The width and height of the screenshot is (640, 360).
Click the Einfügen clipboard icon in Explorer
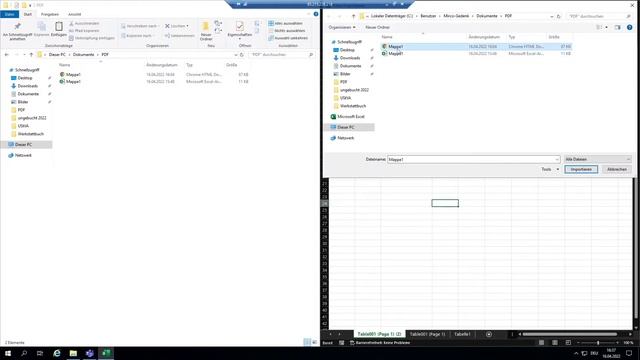click(x=59, y=29)
